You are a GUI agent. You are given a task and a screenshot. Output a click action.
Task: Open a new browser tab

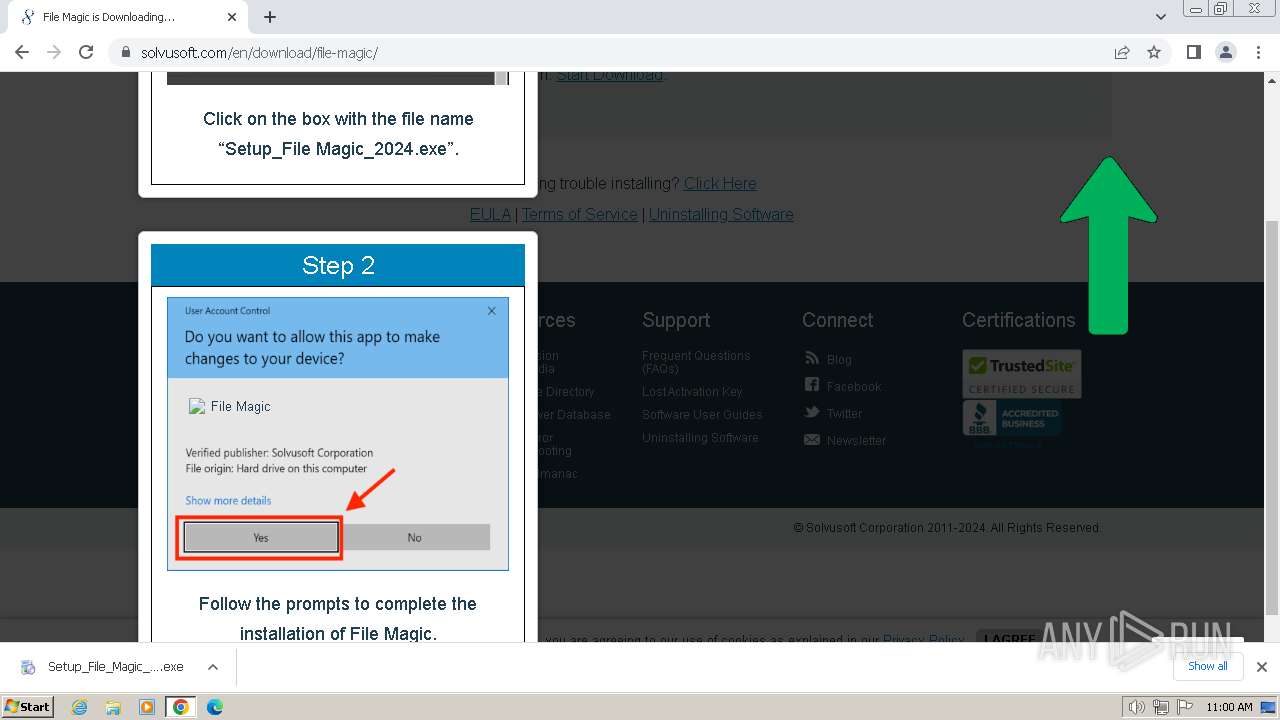270,17
